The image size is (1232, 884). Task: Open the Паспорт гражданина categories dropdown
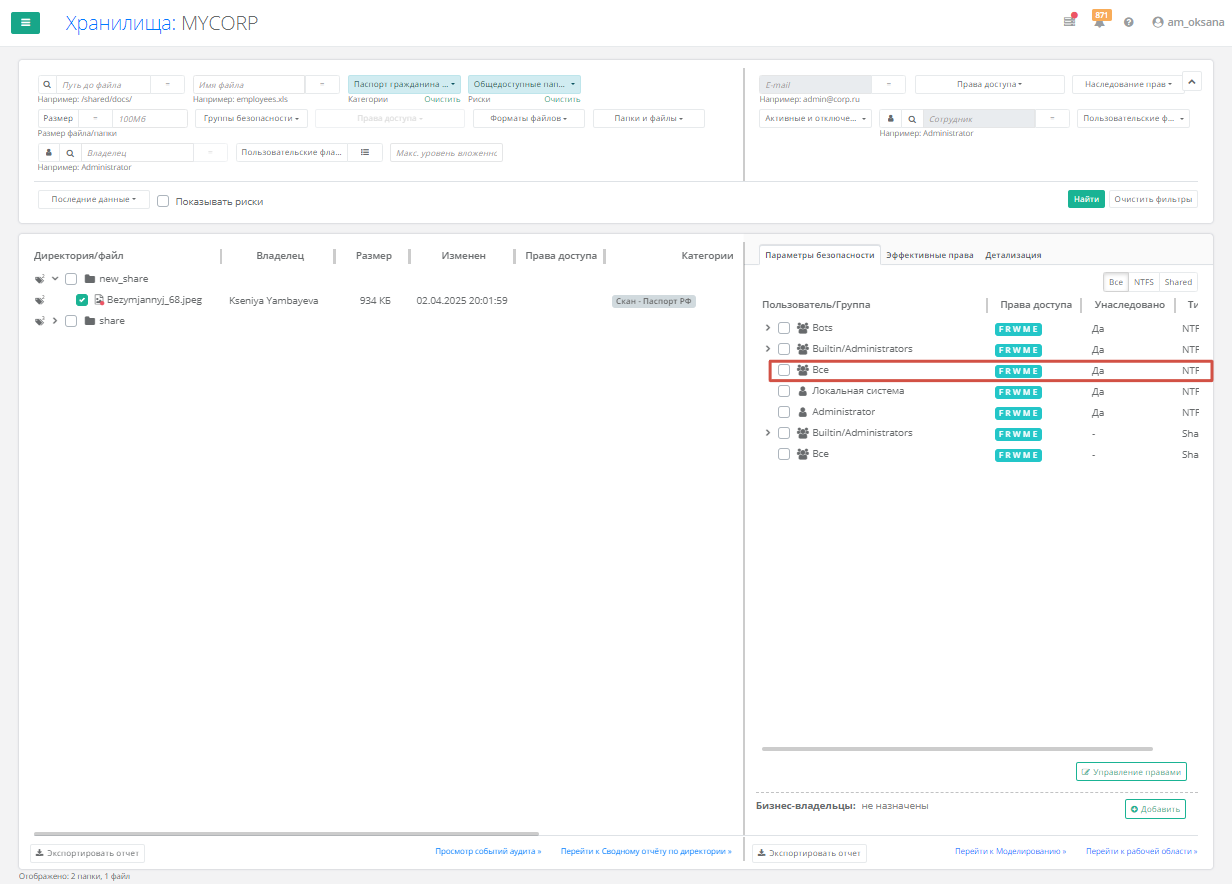(404, 85)
